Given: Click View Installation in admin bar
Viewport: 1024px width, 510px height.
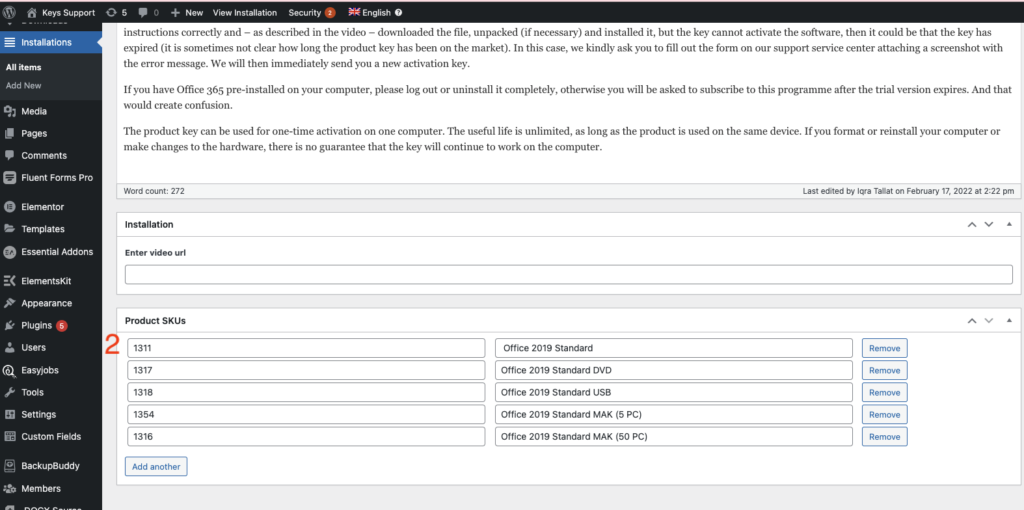Looking at the screenshot, I should tap(244, 13).
